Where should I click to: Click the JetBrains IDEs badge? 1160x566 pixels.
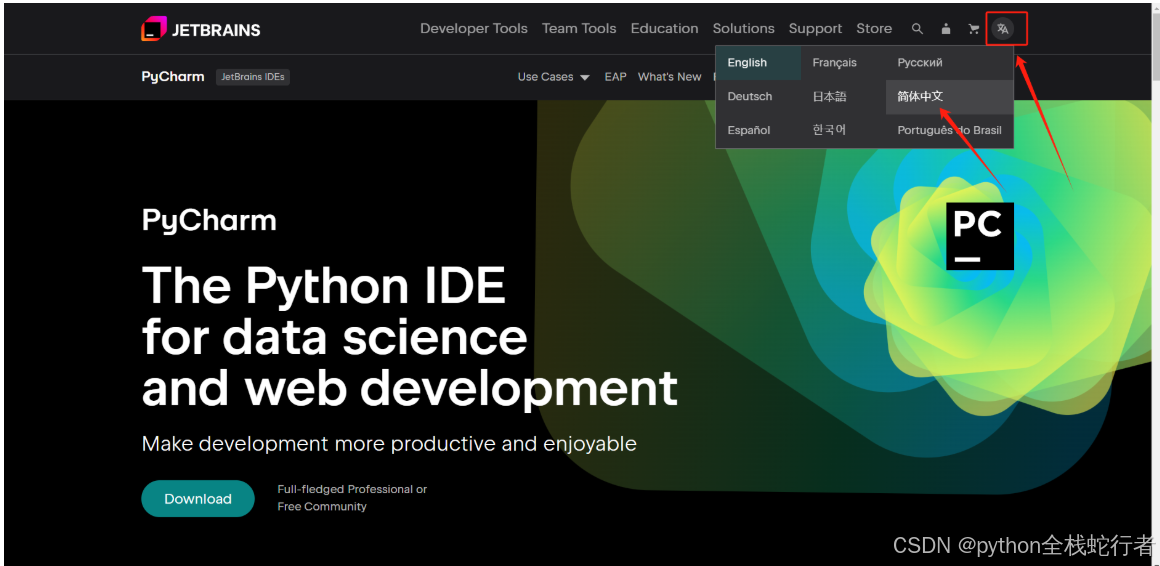click(x=253, y=77)
